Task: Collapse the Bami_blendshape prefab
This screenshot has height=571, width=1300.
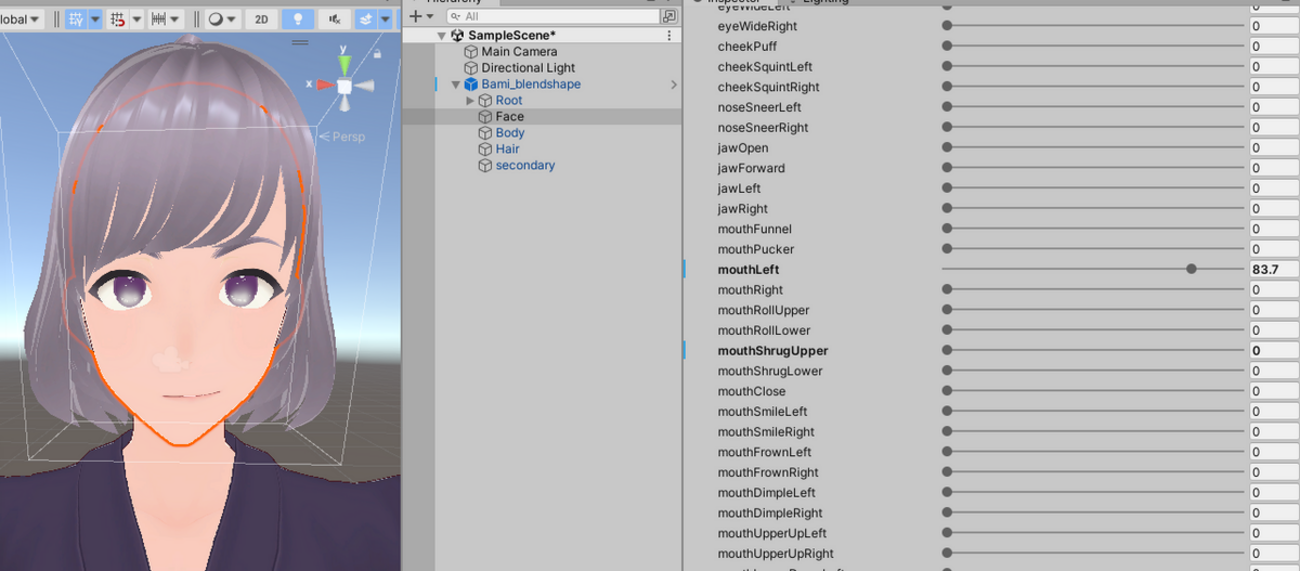Action: coord(456,85)
